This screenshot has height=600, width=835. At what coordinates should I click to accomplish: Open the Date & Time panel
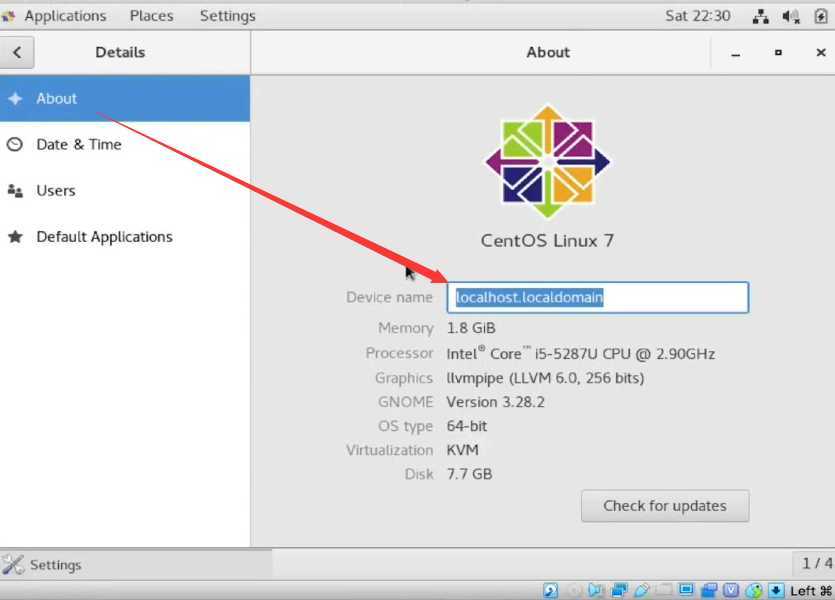pyautogui.click(x=125, y=144)
